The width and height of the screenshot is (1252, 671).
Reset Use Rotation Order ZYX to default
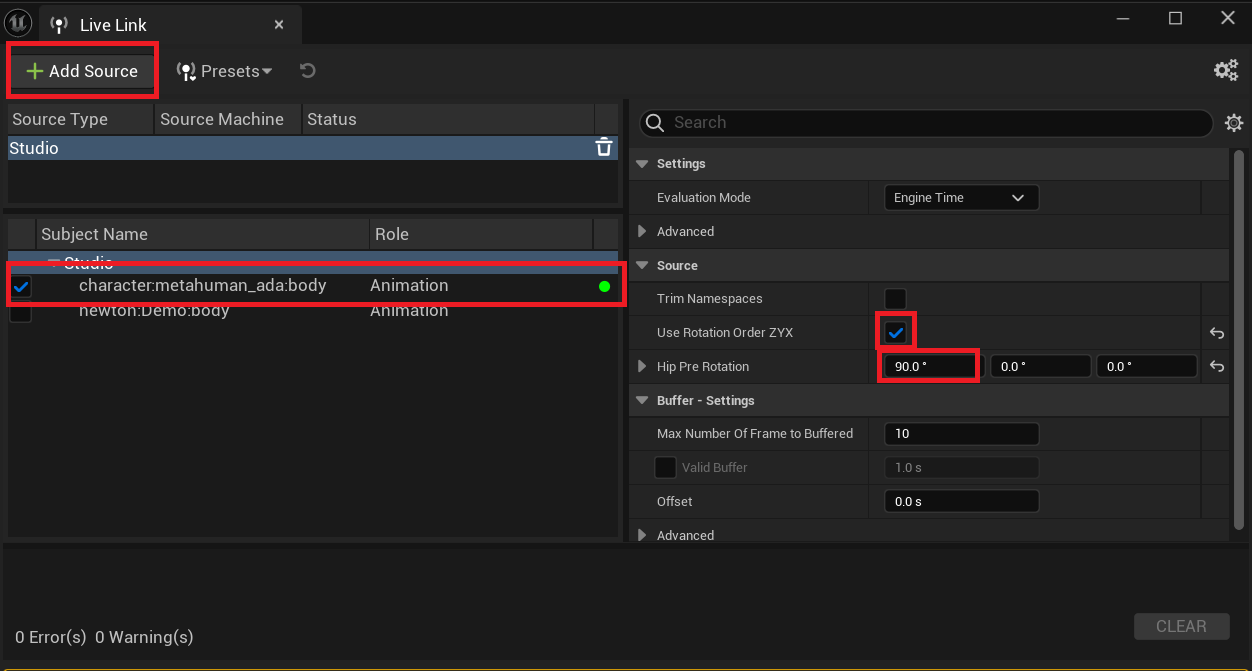(1216, 333)
